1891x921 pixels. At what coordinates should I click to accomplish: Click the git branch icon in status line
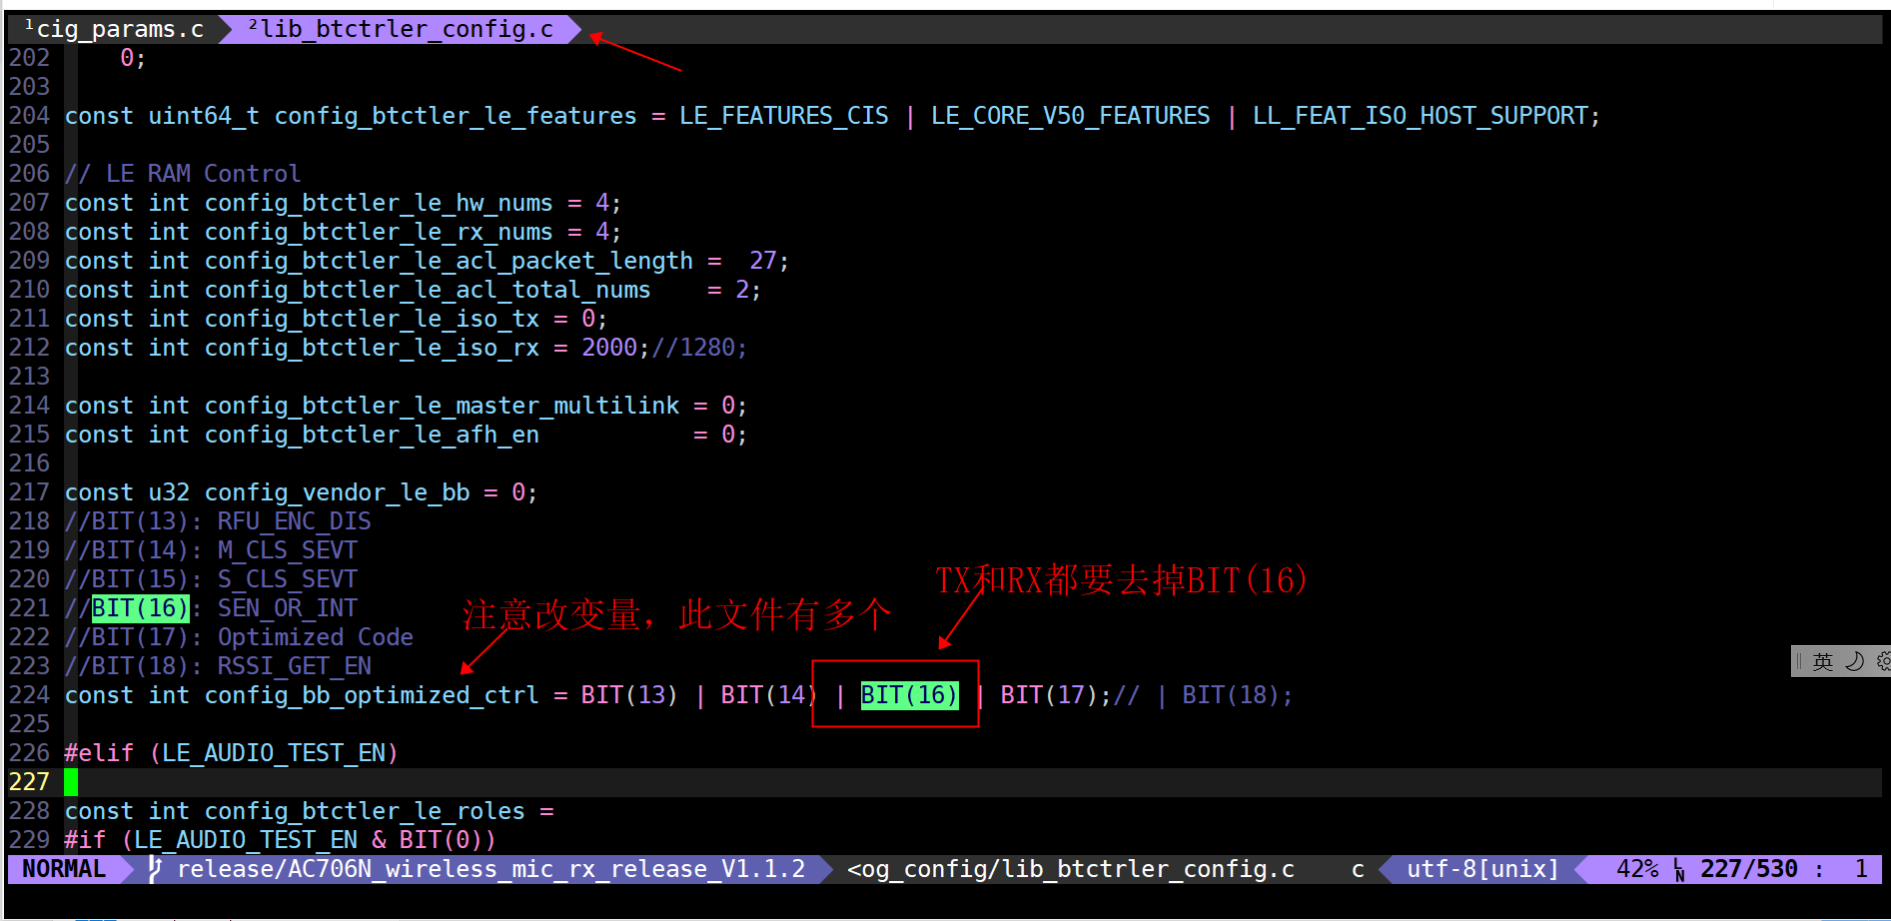point(155,869)
